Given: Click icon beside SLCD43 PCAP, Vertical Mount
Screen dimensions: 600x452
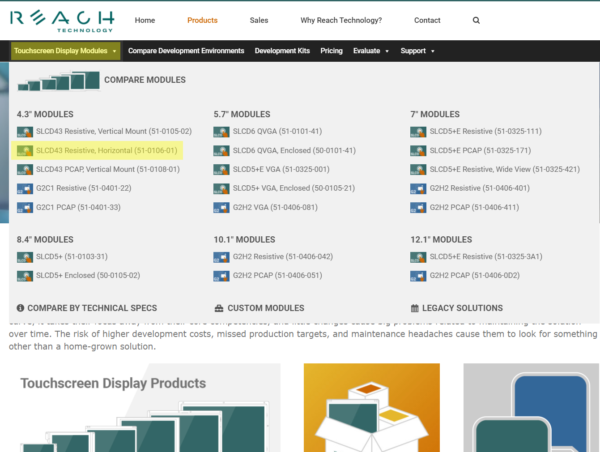Looking at the screenshot, I should point(25,170).
